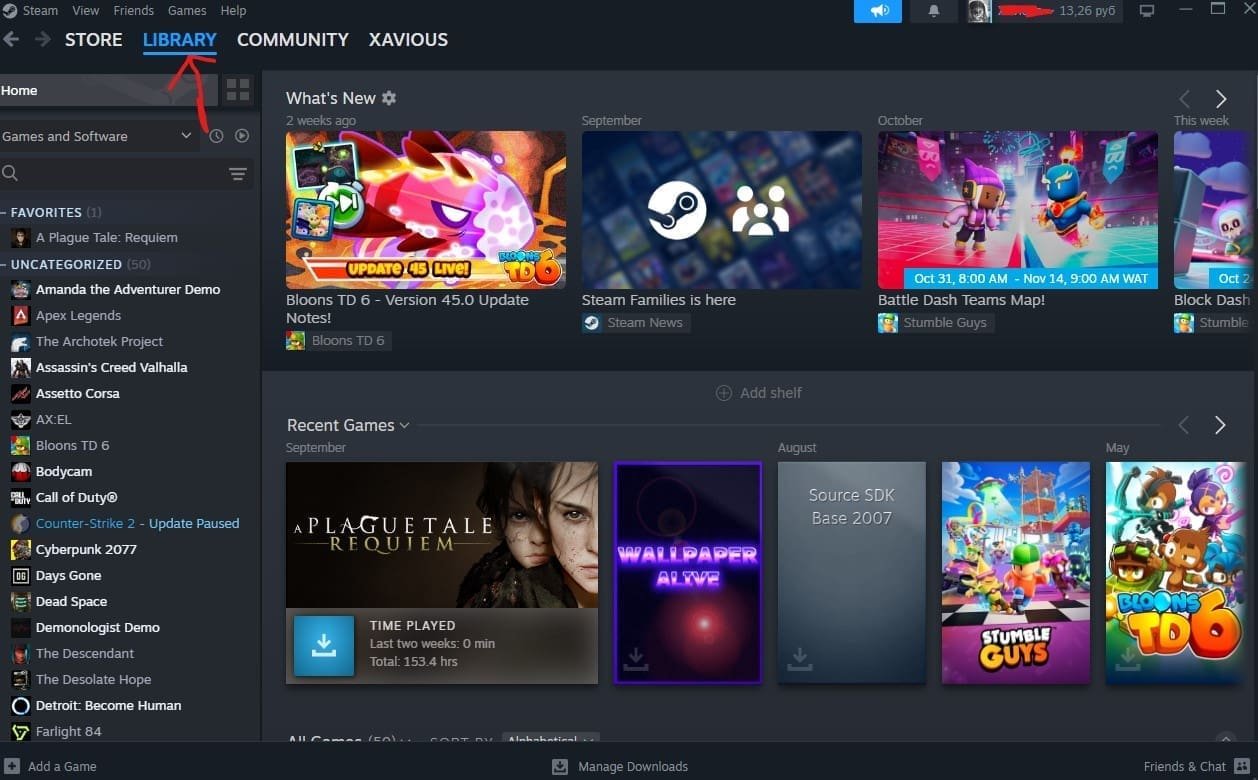Expand the Recent Games shelf dropdown
The height and width of the screenshot is (780, 1258).
tap(404, 425)
